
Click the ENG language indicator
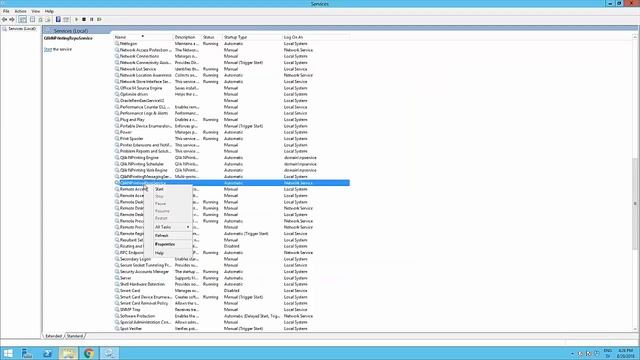tap(607, 351)
